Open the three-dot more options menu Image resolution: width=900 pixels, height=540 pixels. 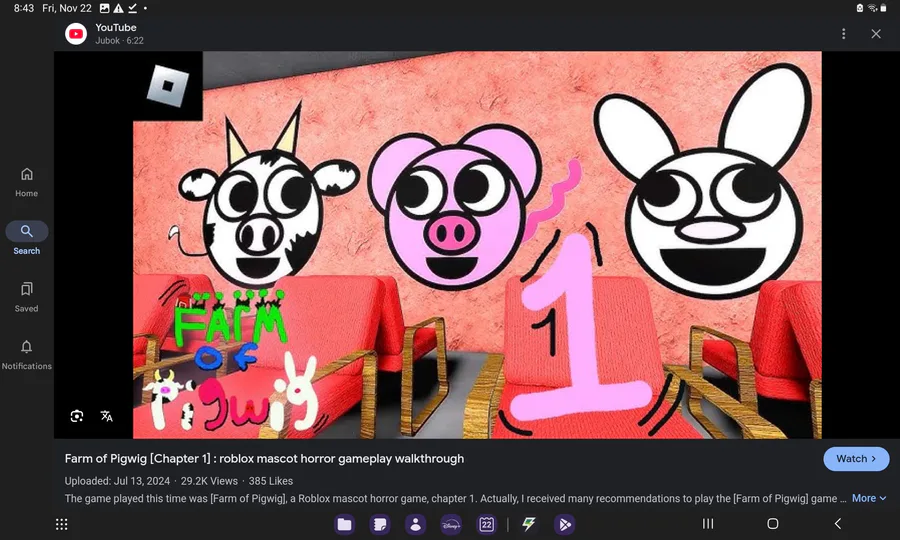pyautogui.click(x=843, y=34)
